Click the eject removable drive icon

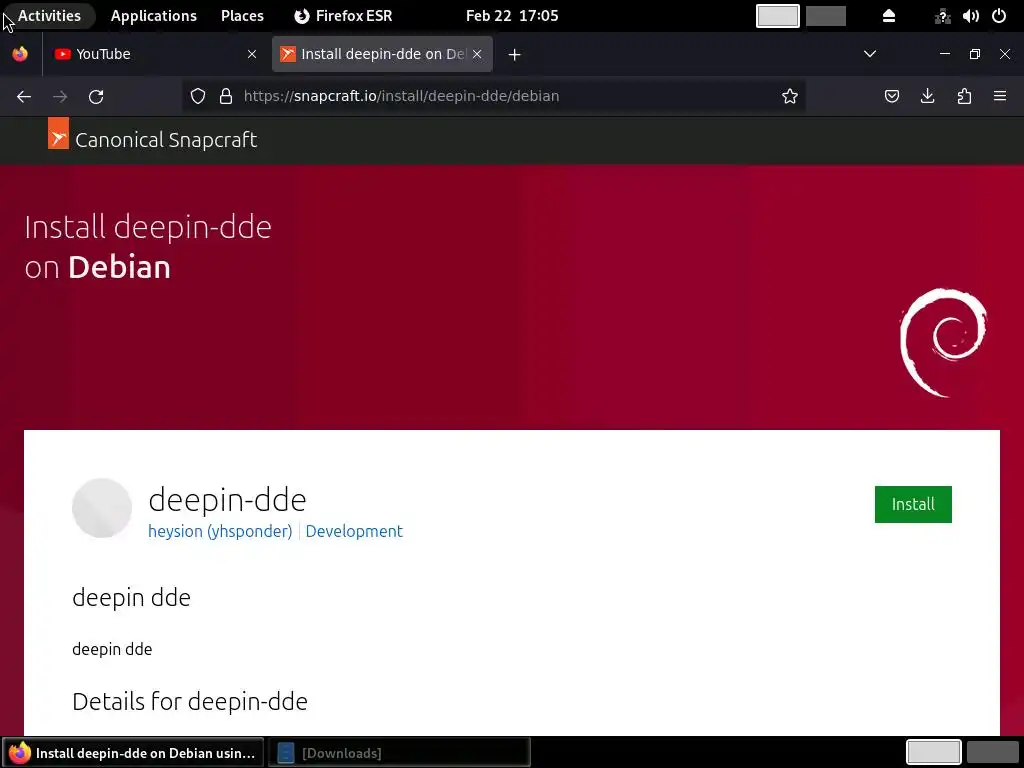click(889, 16)
